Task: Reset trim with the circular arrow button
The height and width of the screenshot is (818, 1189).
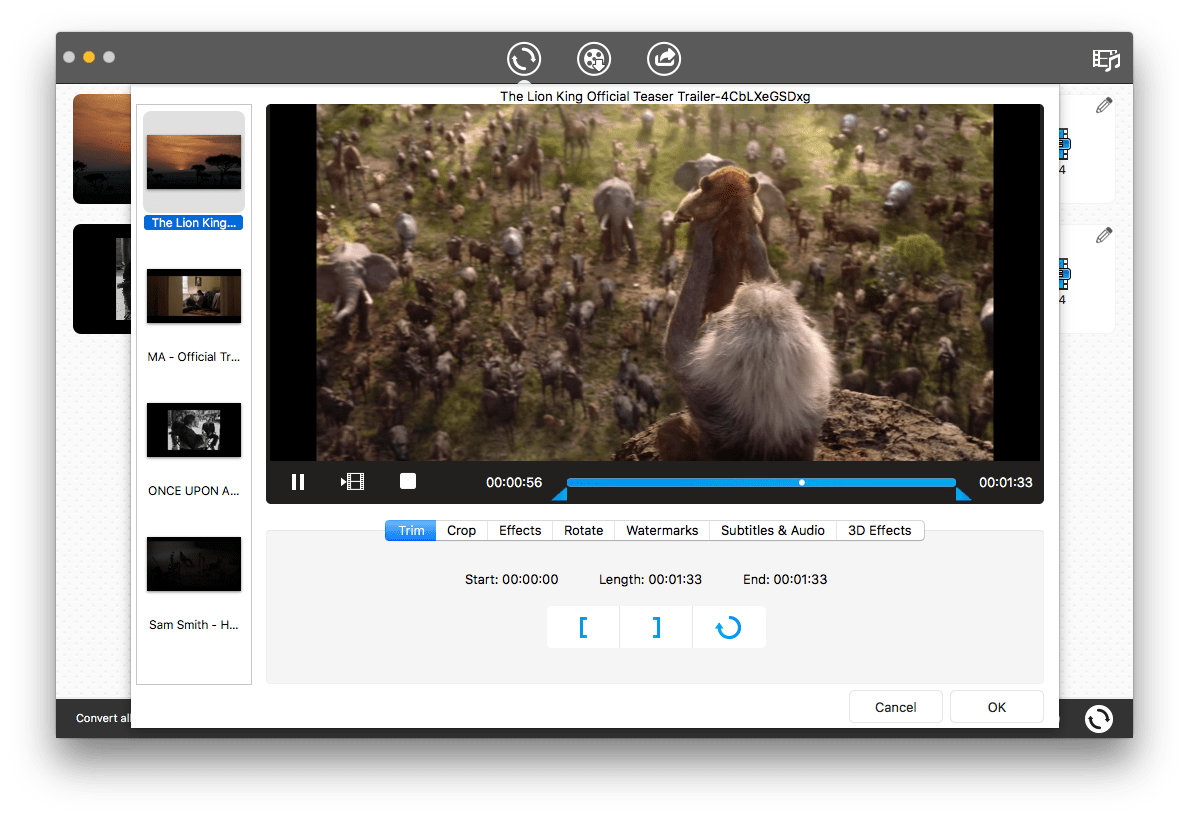Action: point(729,627)
